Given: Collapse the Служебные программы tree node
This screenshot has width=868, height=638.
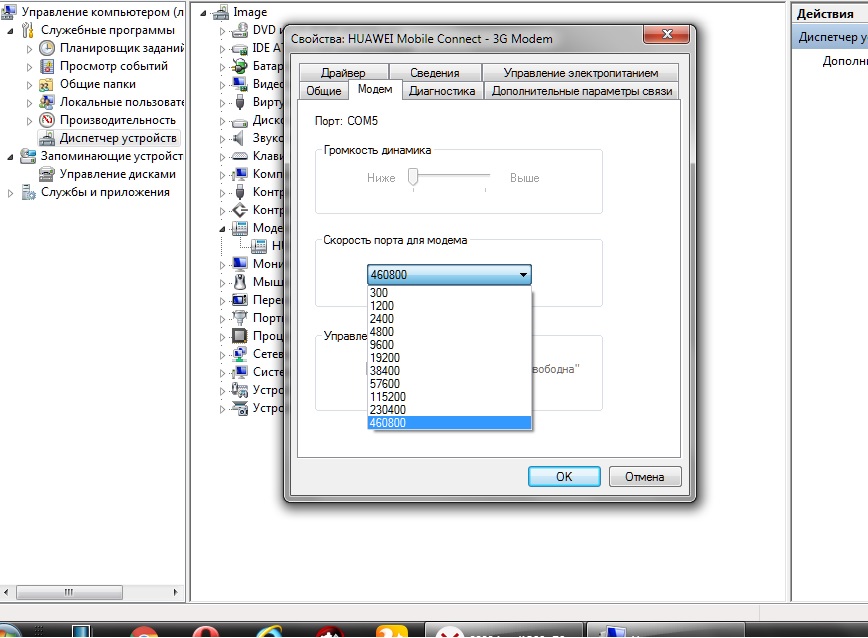Looking at the screenshot, I should [10, 31].
